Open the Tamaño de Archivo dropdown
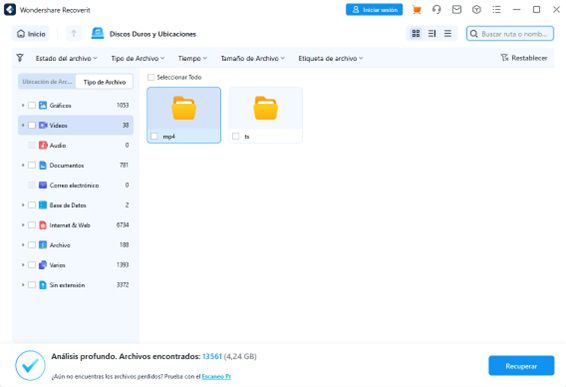Viewport: 566px width, 387px height. coord(253,58)
